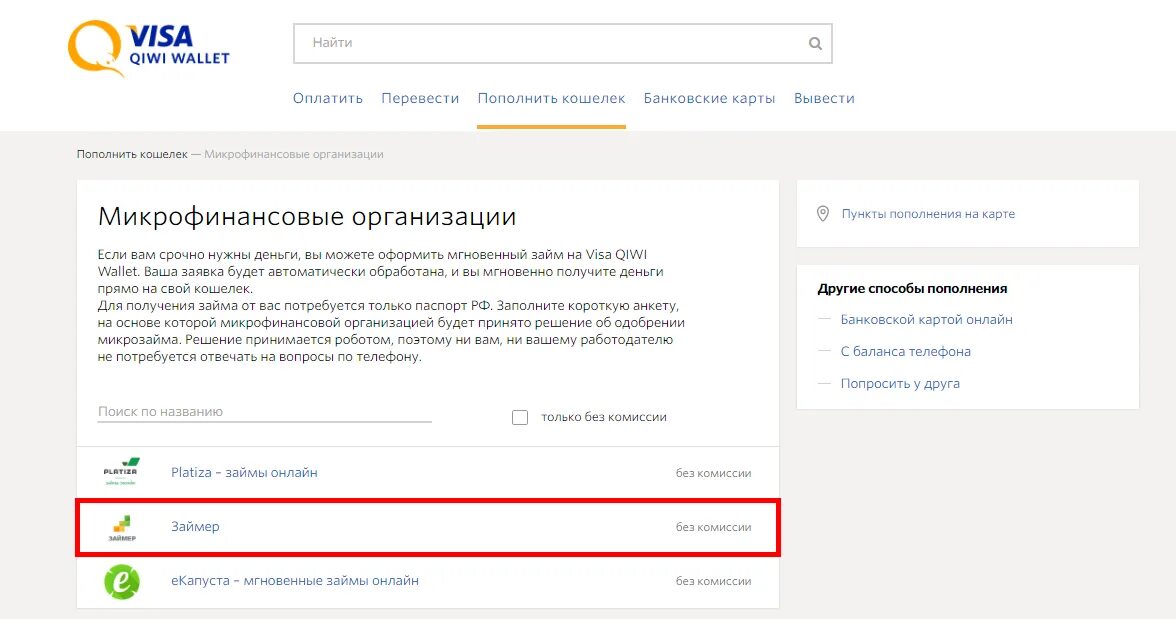1176x619 pixels.
Task: Click the 'Микрофинансовые организации' page heading
Action: click(307, 217)
